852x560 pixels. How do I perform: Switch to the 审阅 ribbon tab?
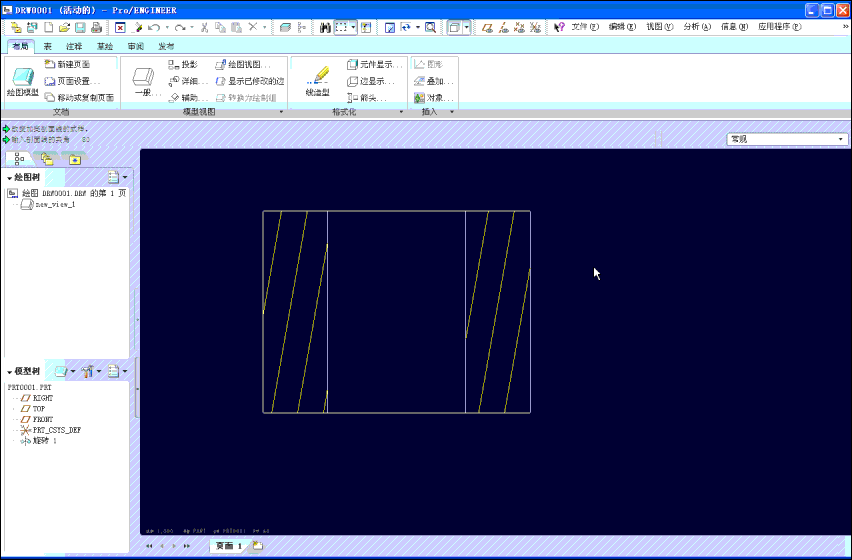tap(136, 47)
